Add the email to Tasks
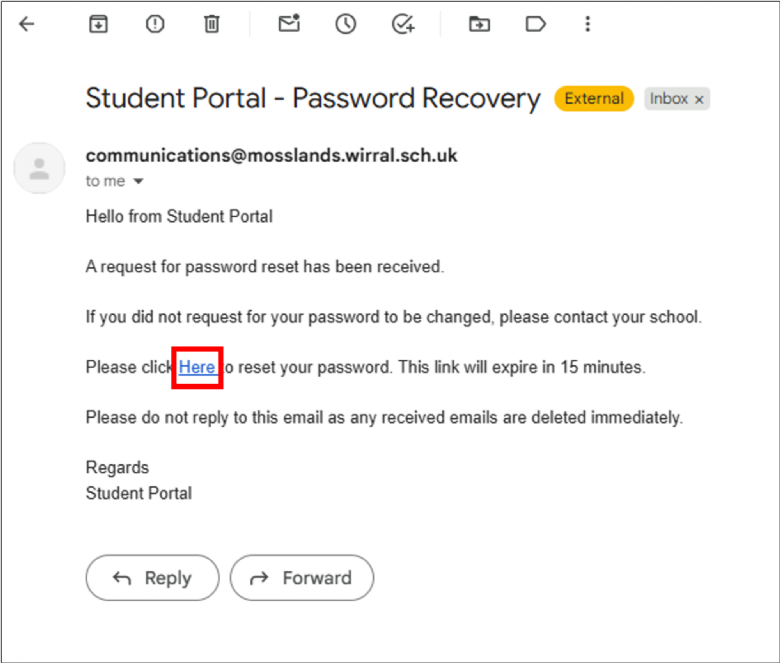 pyautogui.click(x=403, y=24)
